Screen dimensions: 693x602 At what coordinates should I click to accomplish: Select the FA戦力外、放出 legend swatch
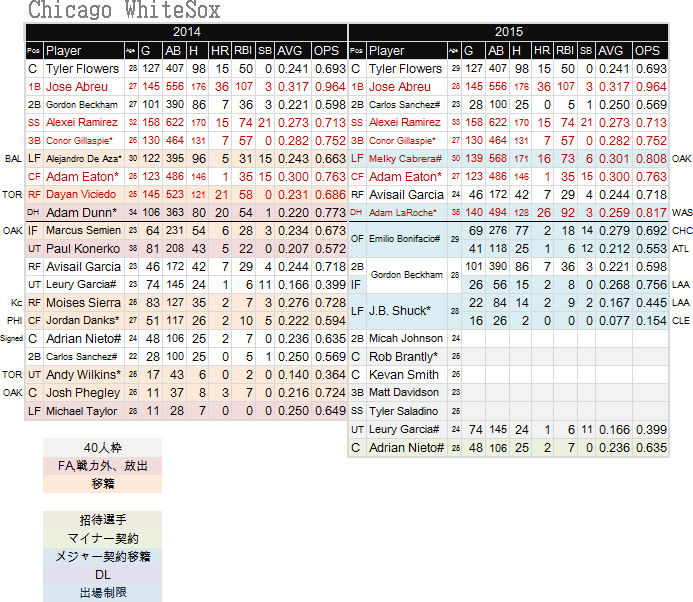pyautogui.click(x=102, y=466)
